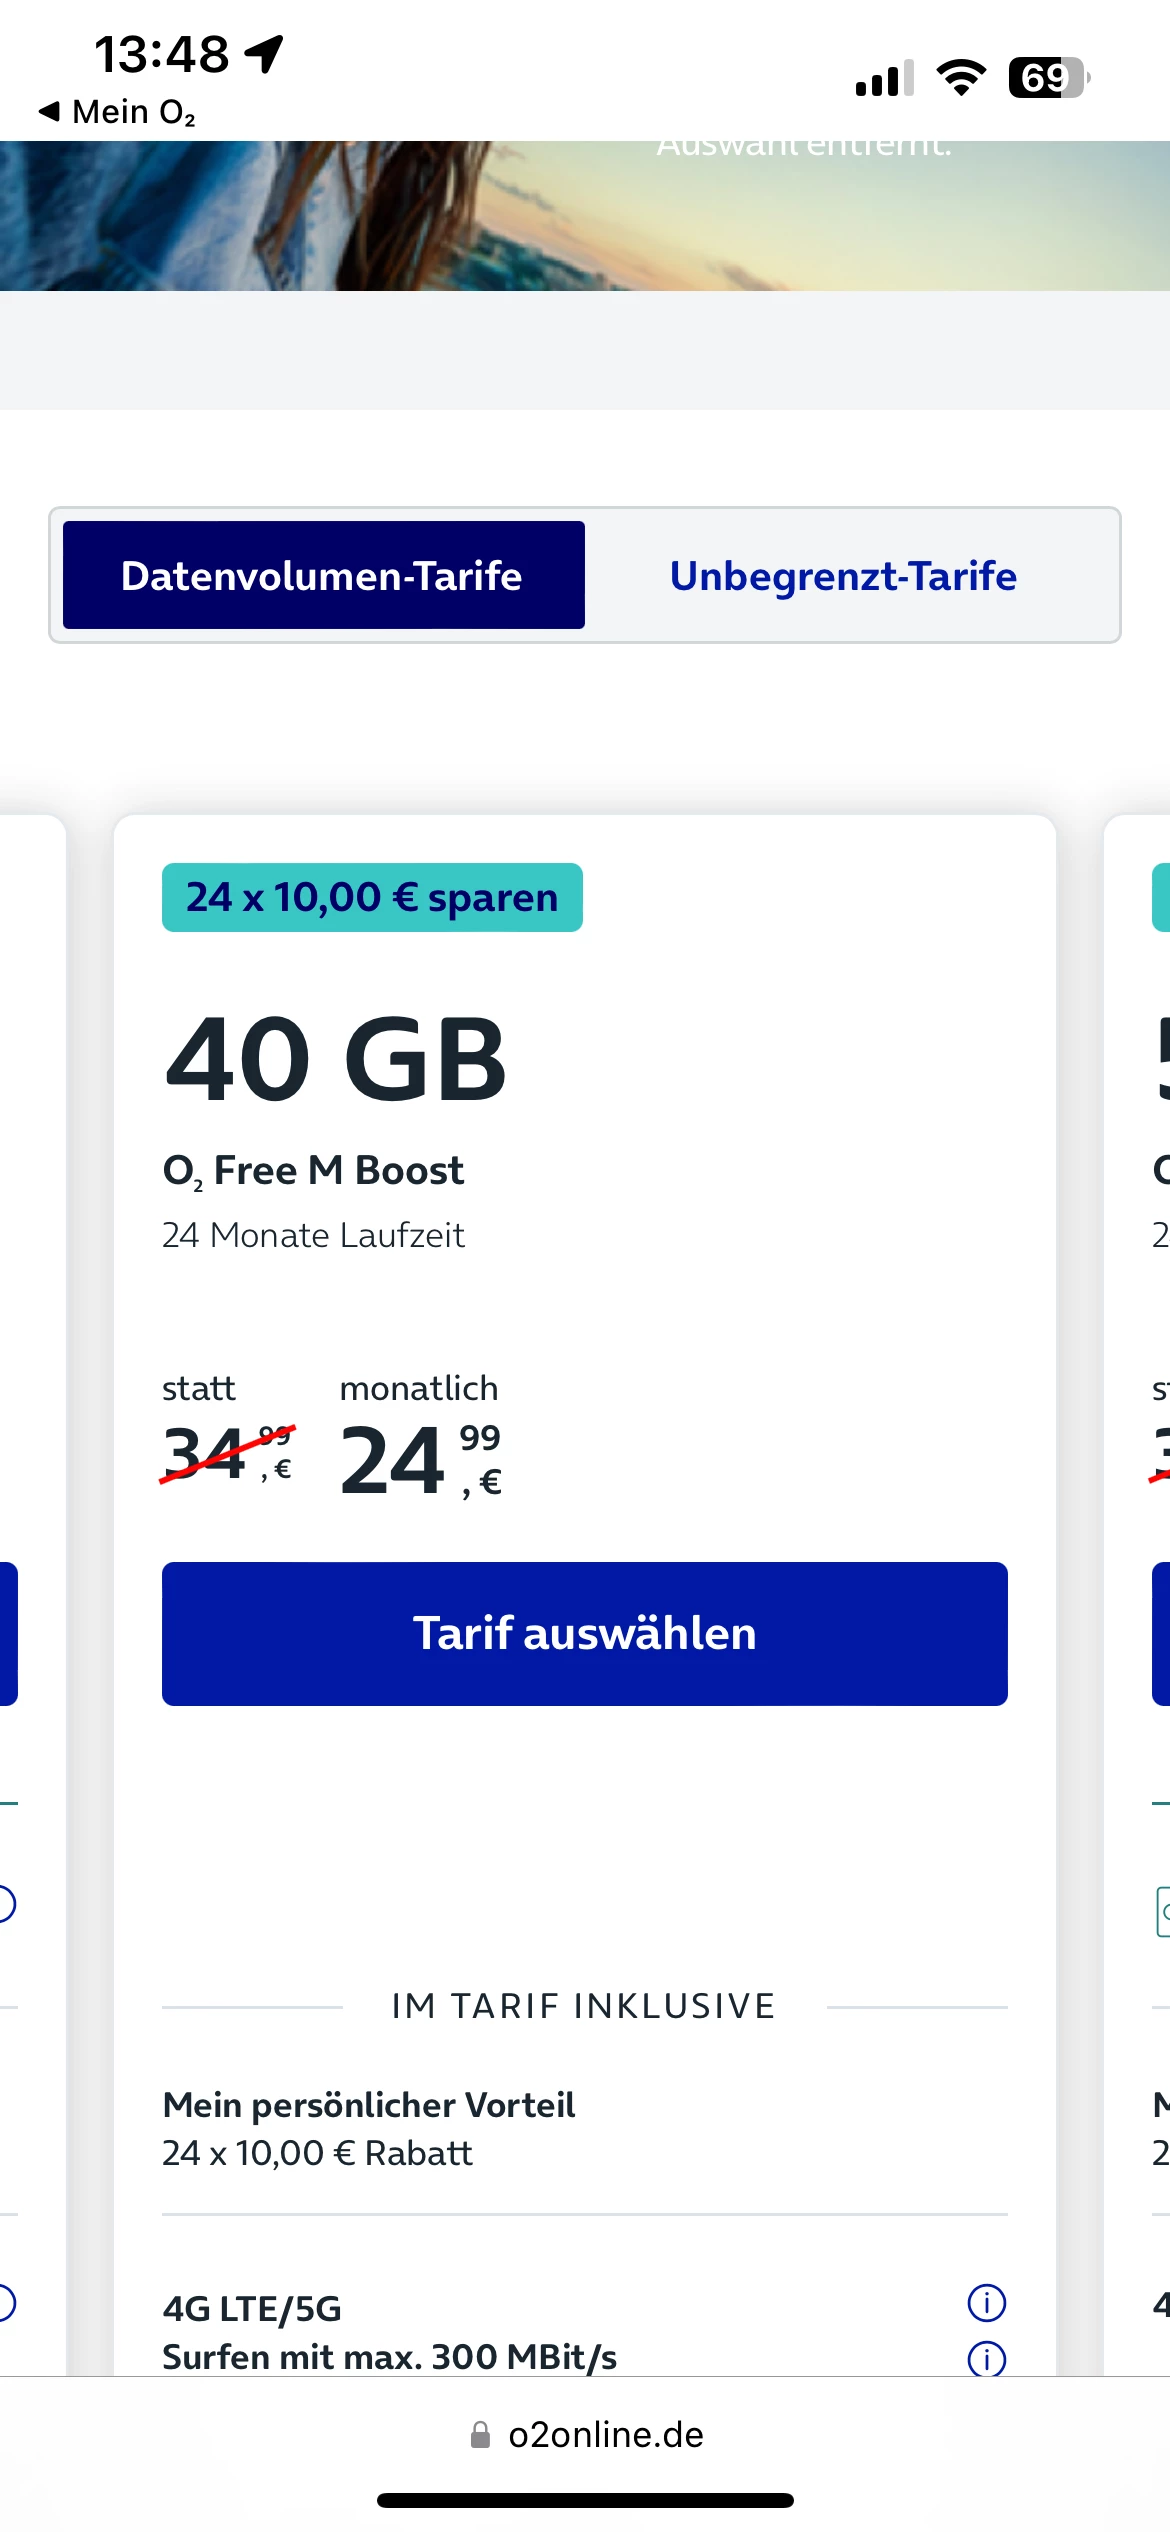This screenshot has width=1170, height=2532.
Task: Tap the back arrow to Mein O₂
Action: click(49, 111)
